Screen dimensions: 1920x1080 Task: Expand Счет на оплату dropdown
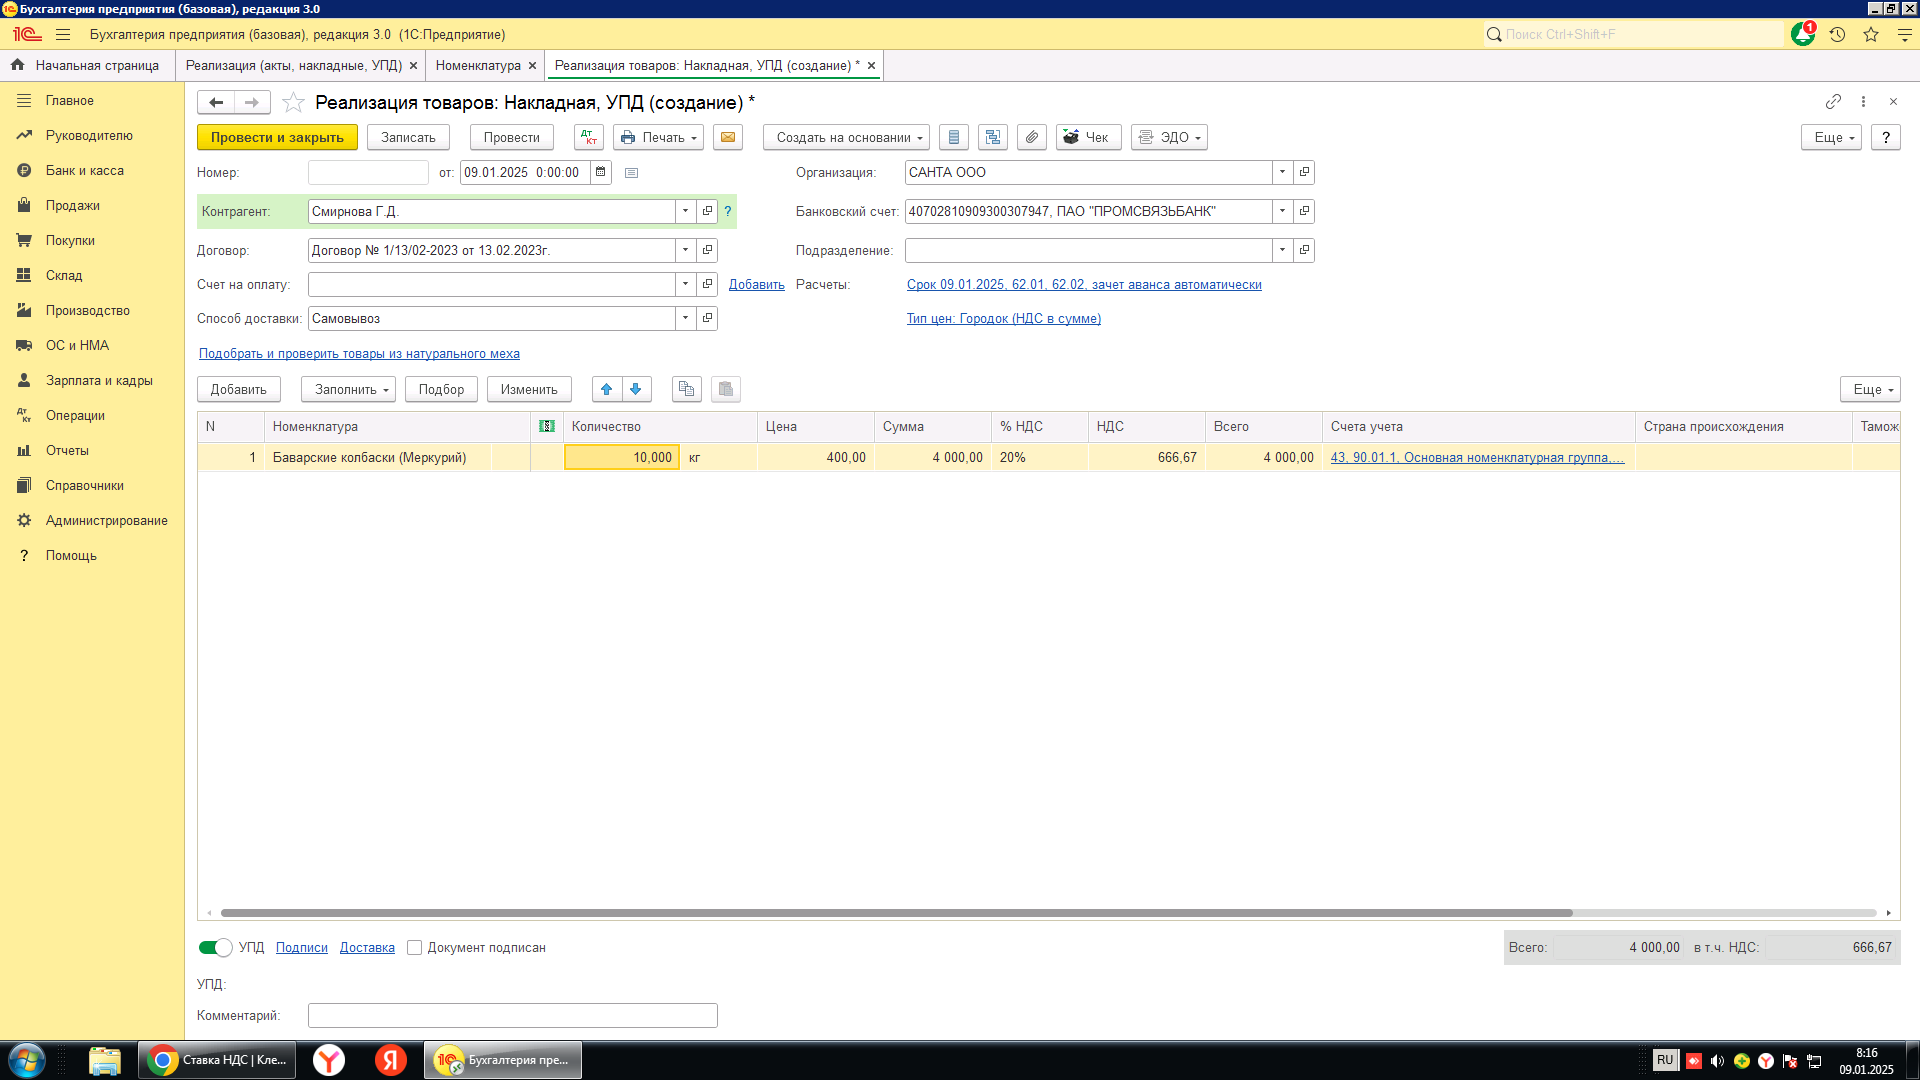pos(685,284)
